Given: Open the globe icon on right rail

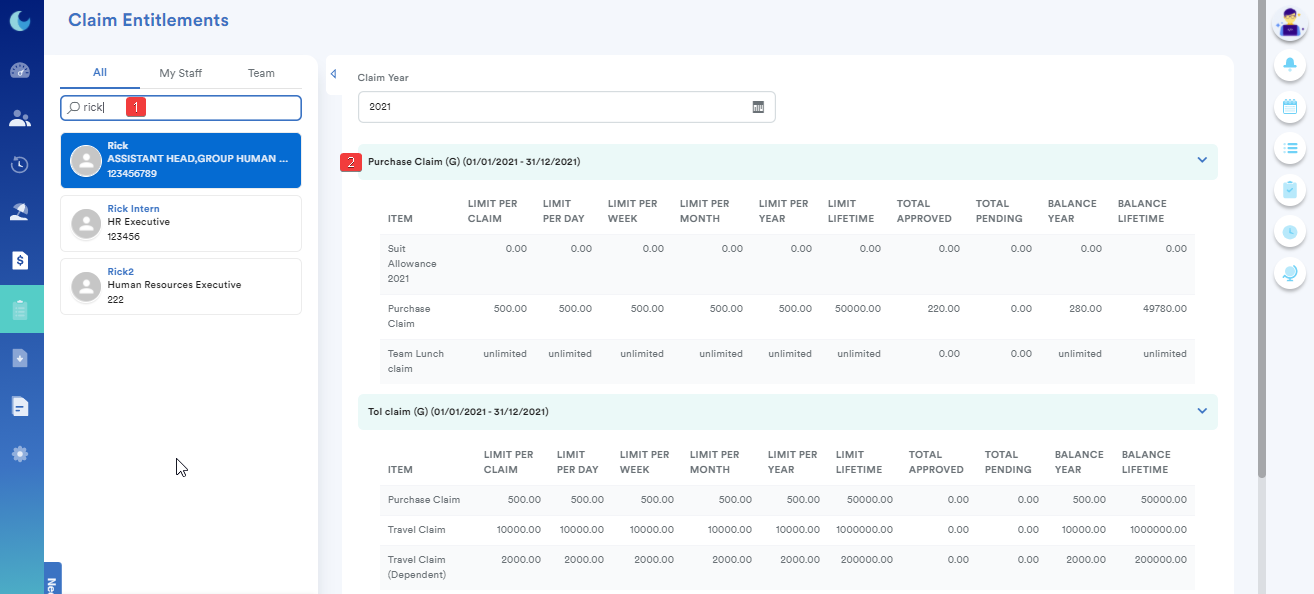Looking at the screenshot, I should 1289,272.
